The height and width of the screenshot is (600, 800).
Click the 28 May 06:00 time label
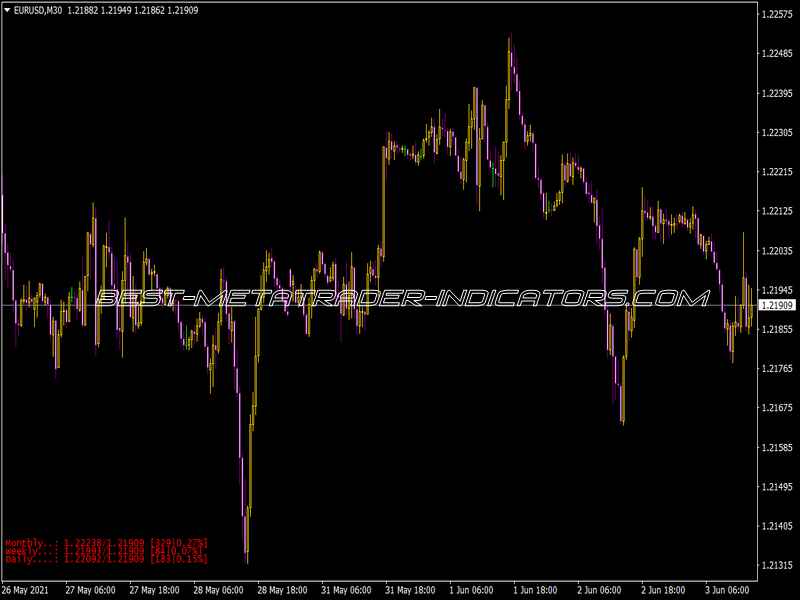218,590
